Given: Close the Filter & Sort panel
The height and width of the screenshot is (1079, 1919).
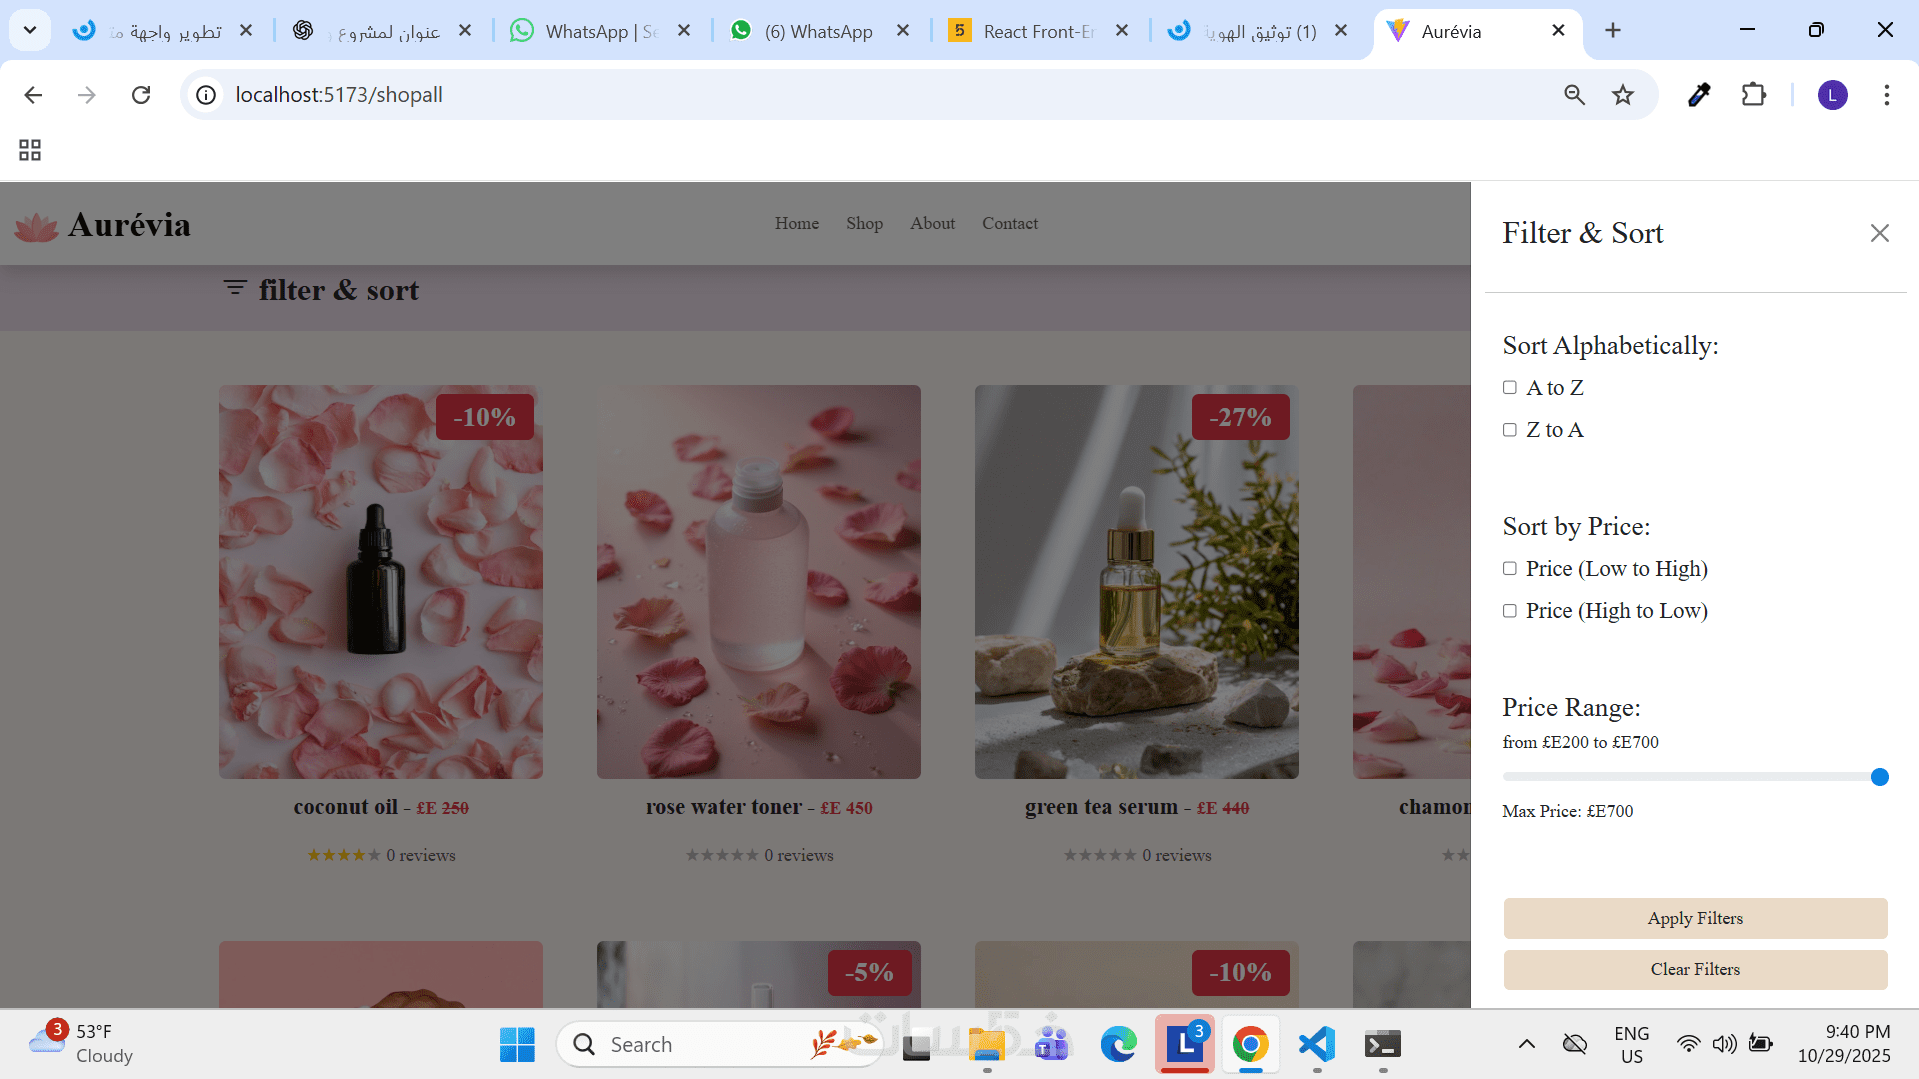Looking at the screenshot, I should coord(1879,233).
